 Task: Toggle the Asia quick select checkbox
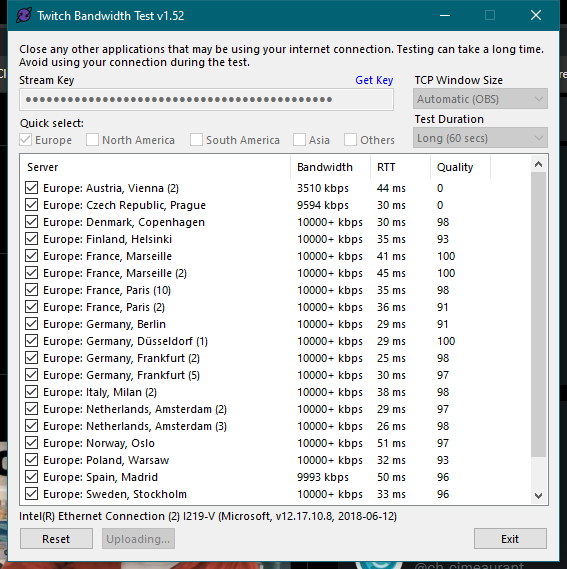(x=299, y=140)
